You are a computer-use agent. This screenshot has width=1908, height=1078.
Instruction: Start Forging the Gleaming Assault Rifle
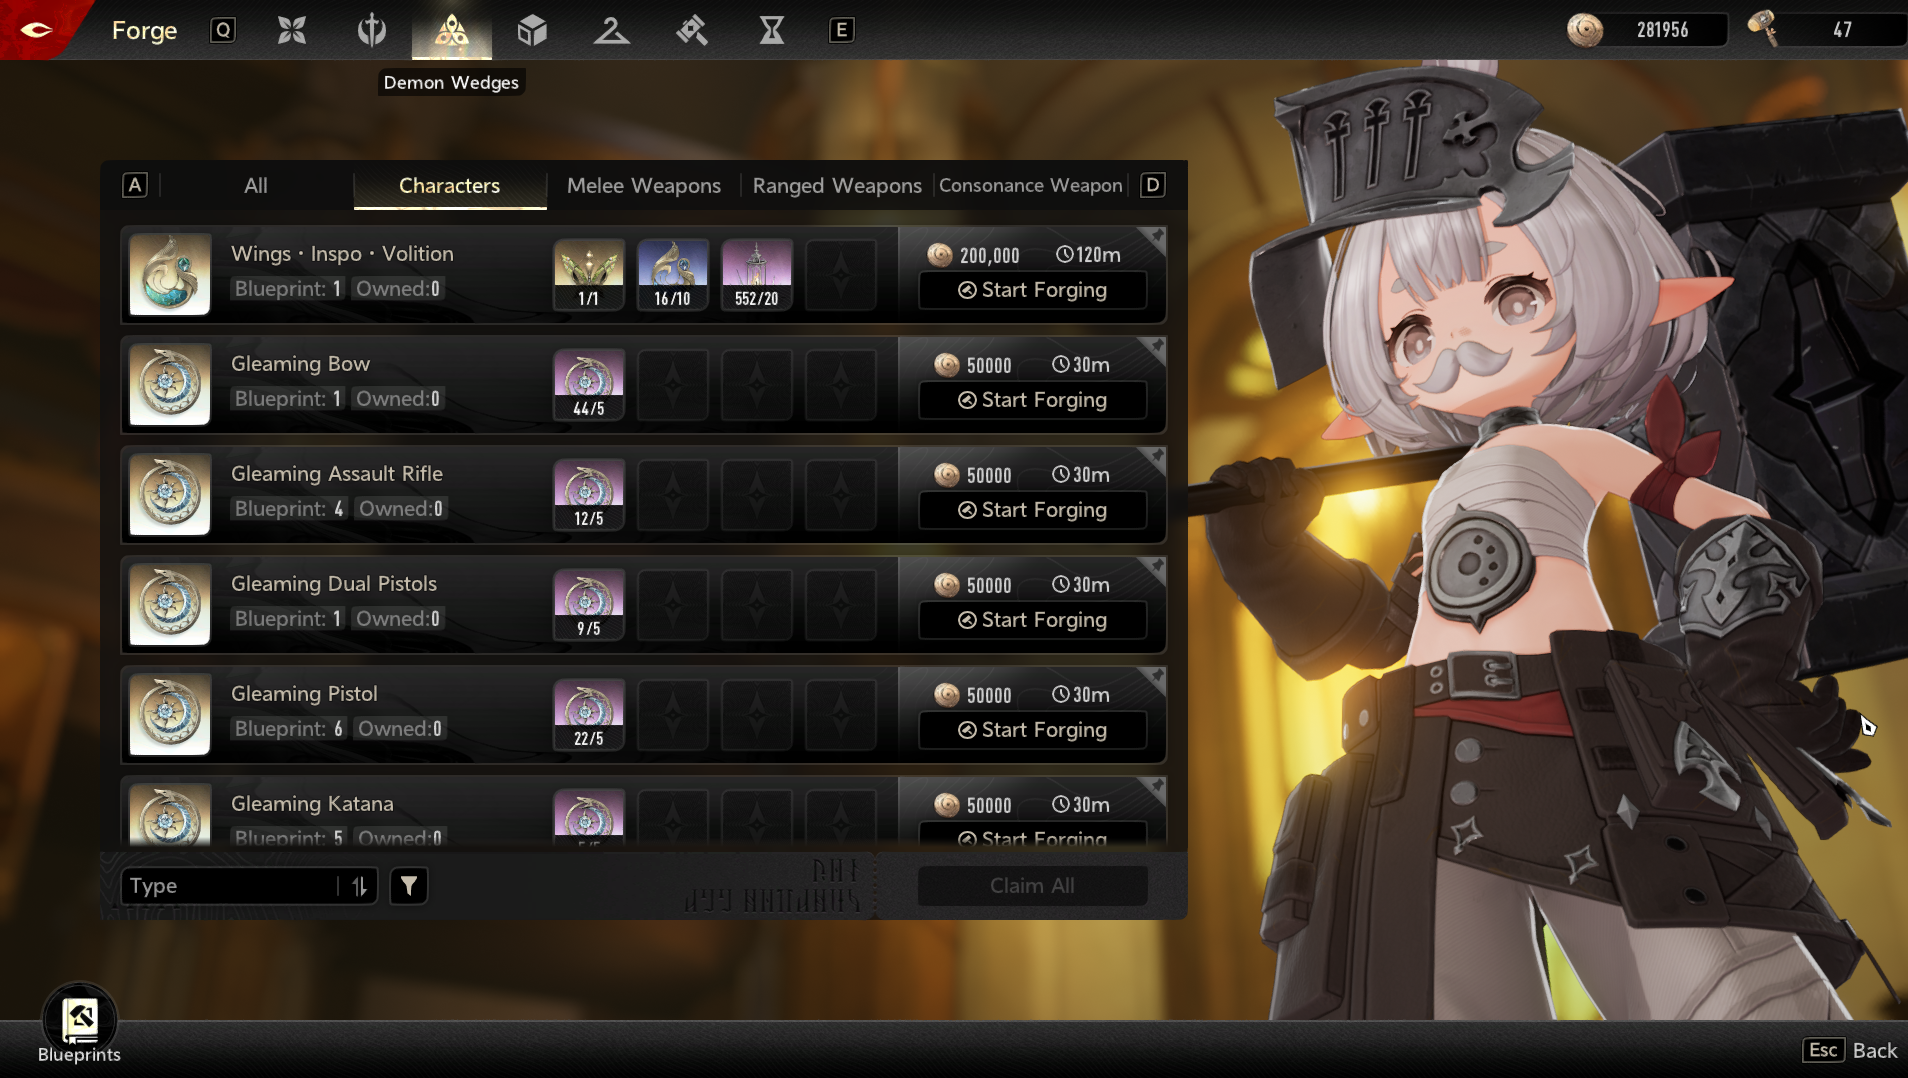click(1033, 510)
